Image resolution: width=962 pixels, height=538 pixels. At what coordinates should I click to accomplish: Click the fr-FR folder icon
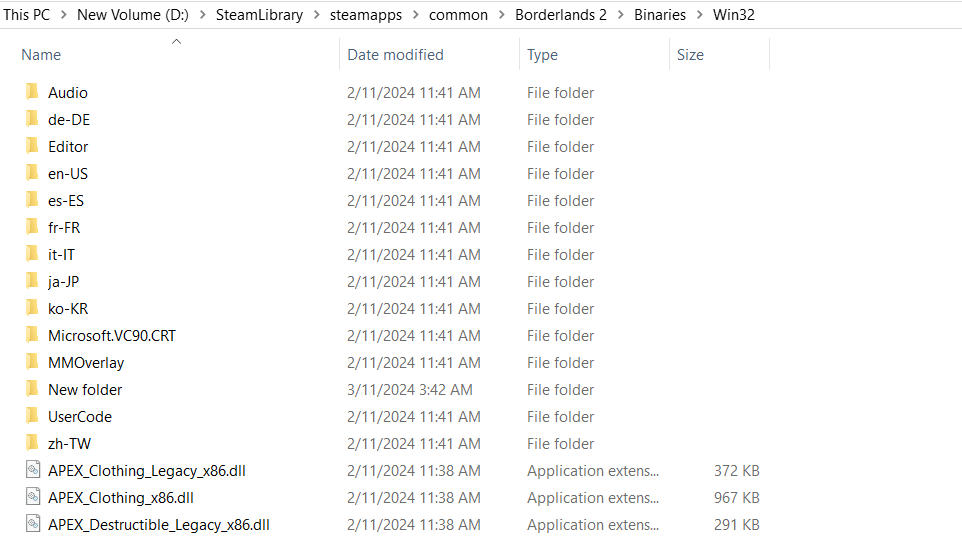33,227
